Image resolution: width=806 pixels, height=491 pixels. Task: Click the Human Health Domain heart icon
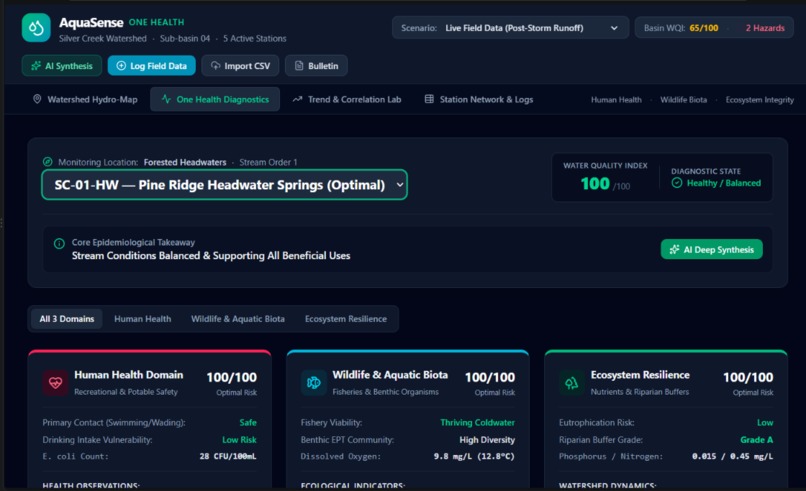pos(56,383)
